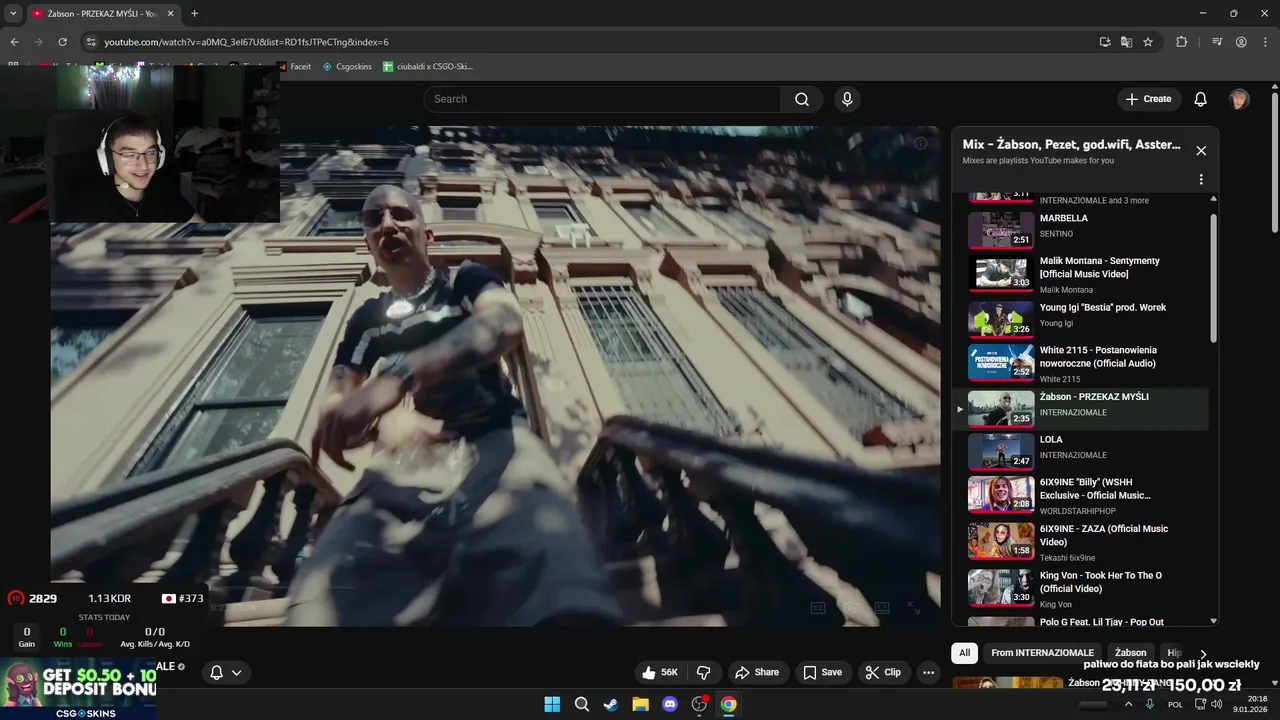Screen dimensions: 1280x720
Task: Show hidden system tray icons chevron
Action: tap(1128, 704)
